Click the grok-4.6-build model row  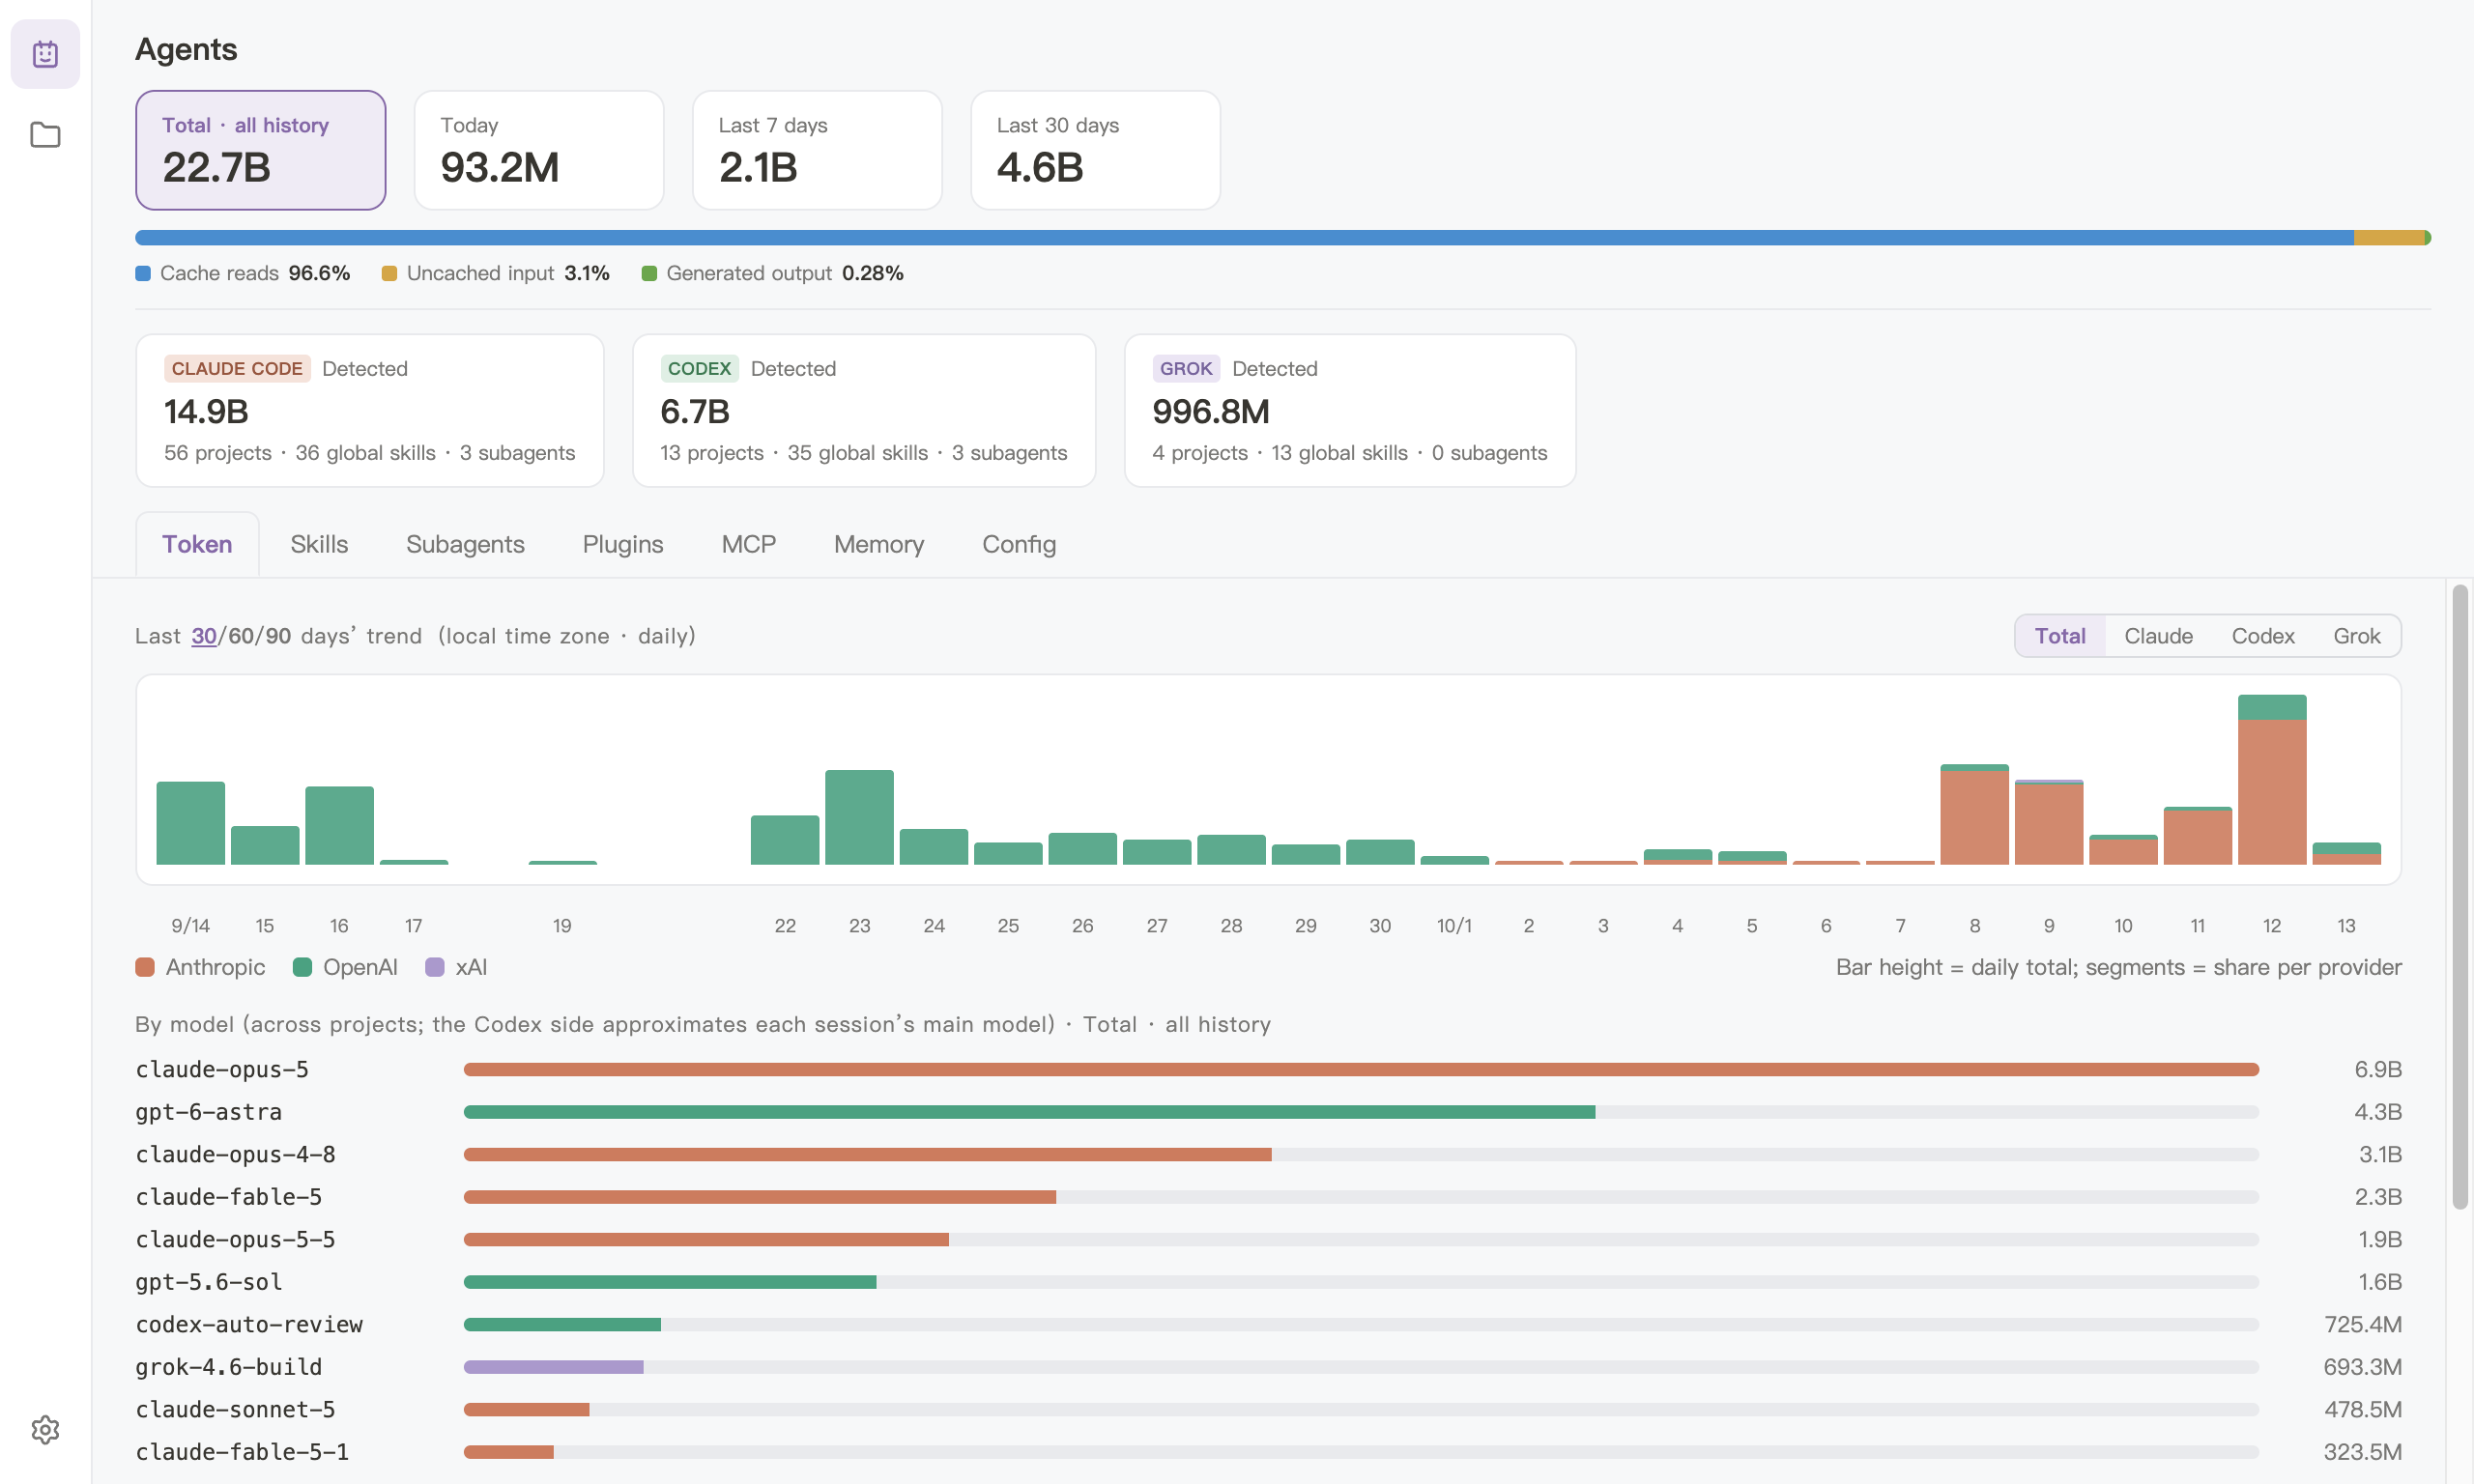(x=1268, y=1367)
